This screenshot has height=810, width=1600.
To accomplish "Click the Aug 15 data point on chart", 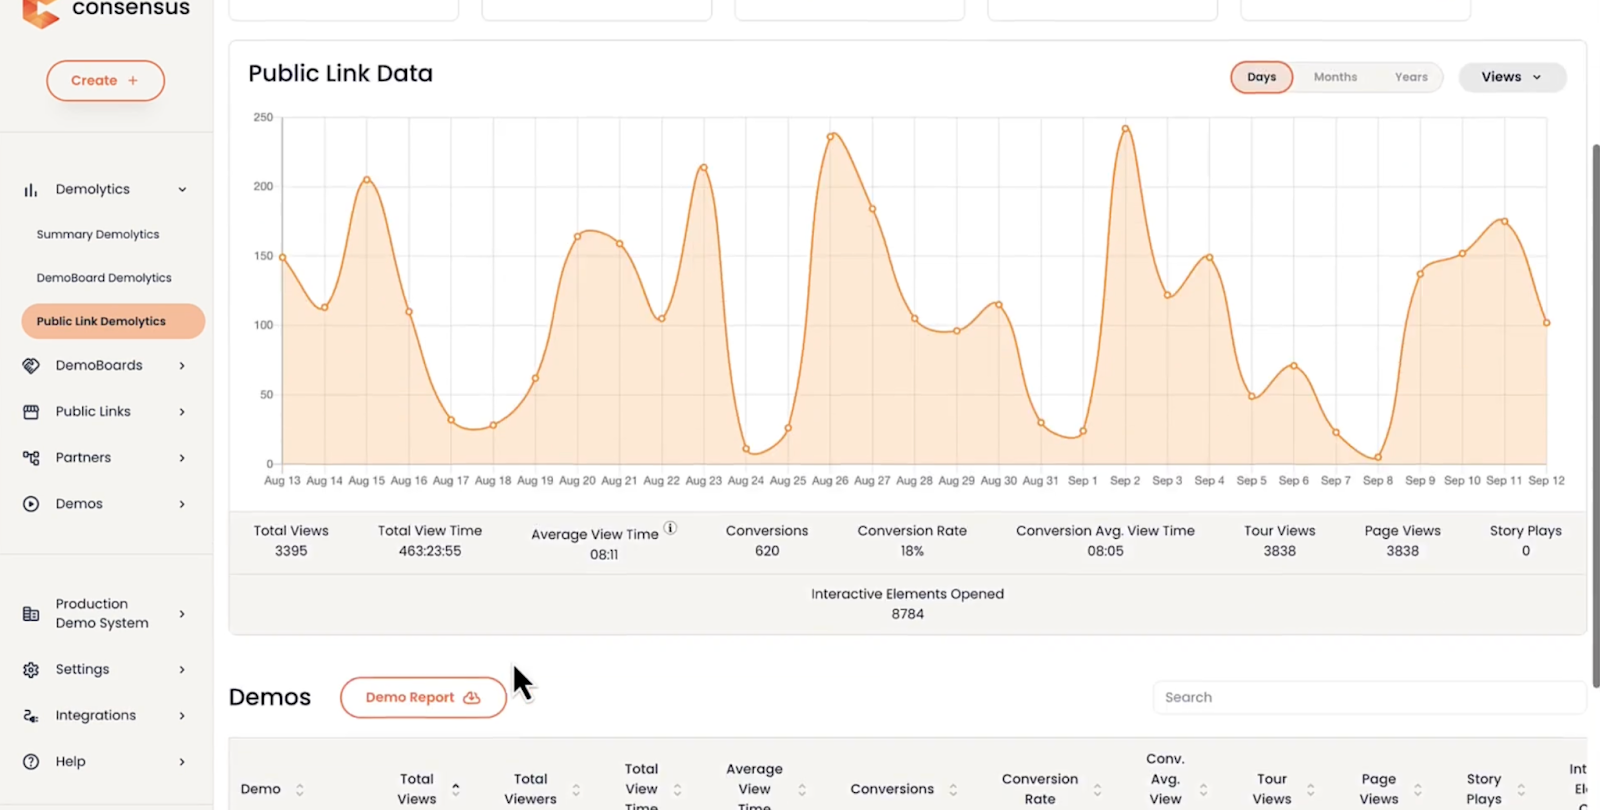I will click(367, 180).
